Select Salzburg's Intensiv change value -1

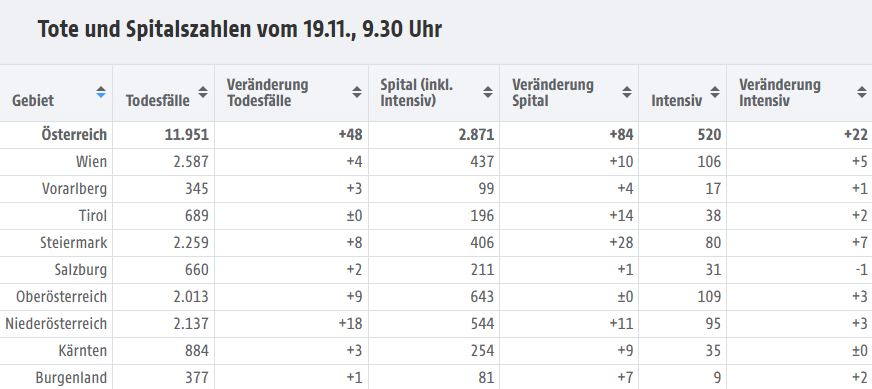tap(861, 270)
